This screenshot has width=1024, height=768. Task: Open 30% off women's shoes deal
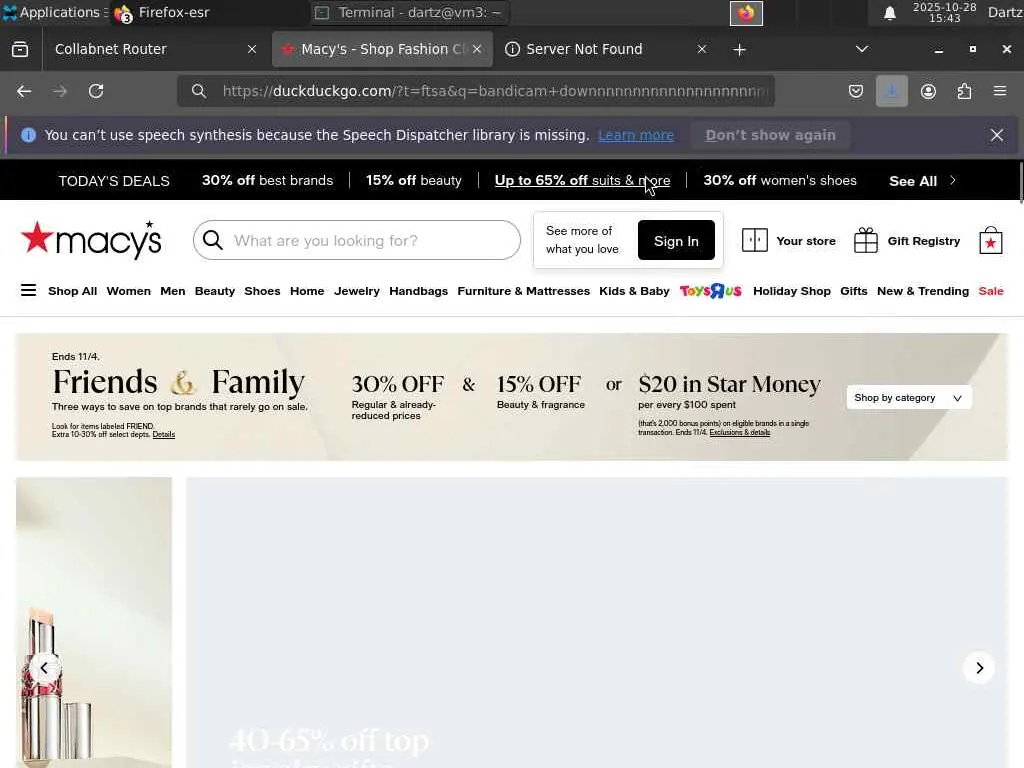pyautogui.click(x=780, y=180)
